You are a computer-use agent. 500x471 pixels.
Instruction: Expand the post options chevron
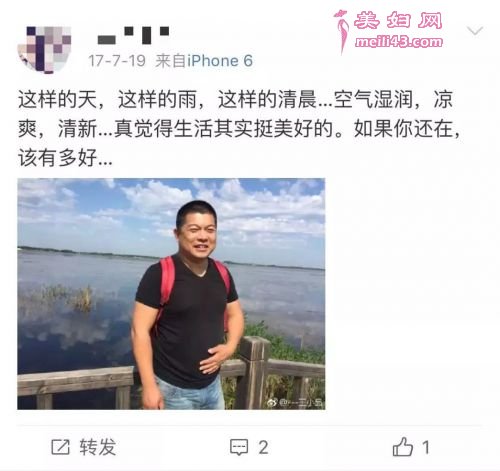(x=475, y=31)
